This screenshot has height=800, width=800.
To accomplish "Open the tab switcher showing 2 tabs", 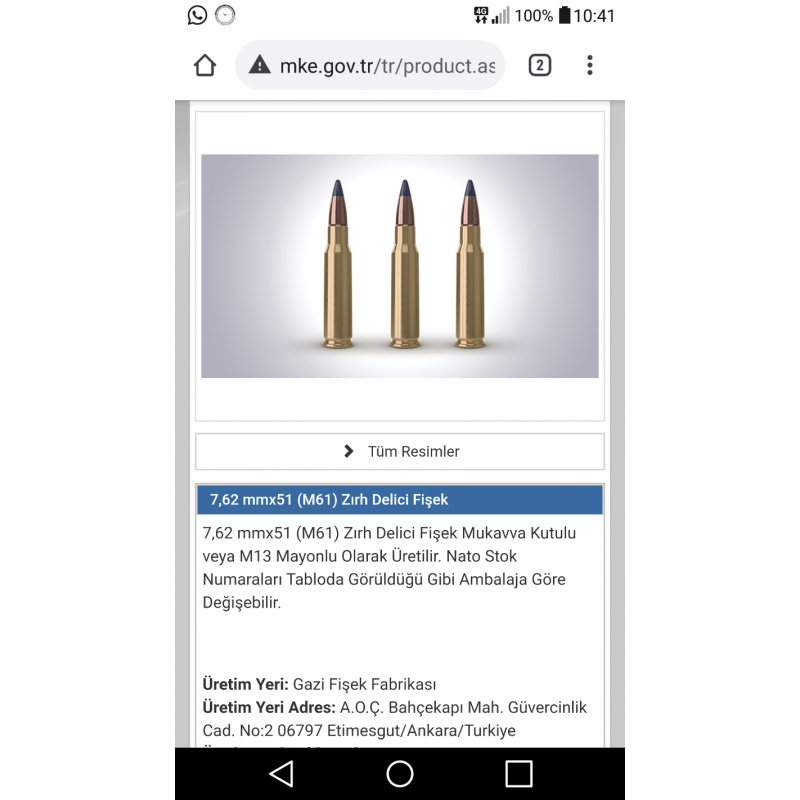I will click(x=539, y=65).
